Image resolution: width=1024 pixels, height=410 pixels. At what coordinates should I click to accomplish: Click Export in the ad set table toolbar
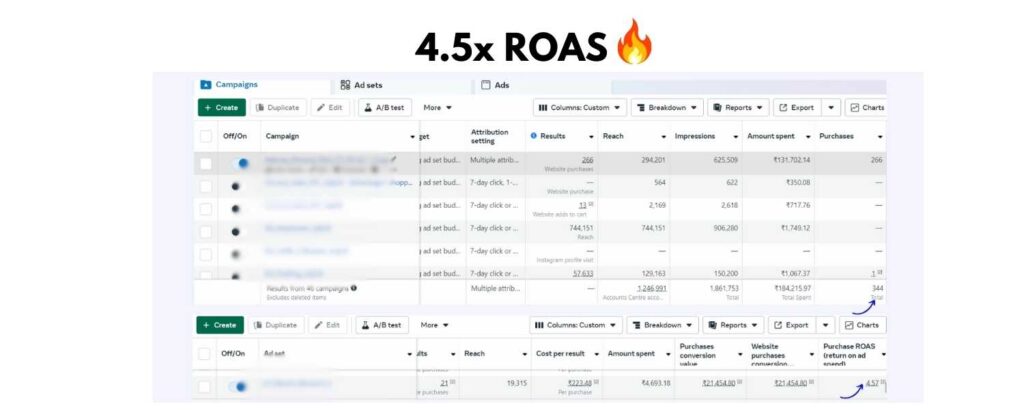pyautogui.click(x=790, y=325)
